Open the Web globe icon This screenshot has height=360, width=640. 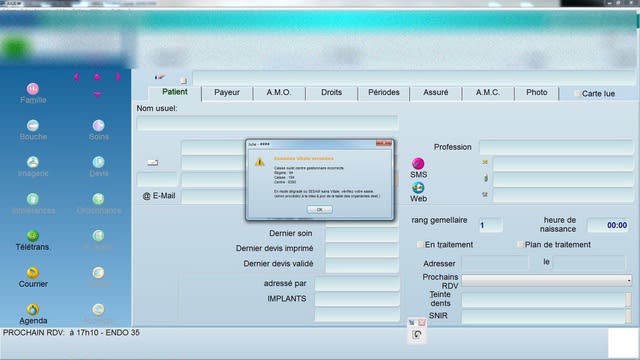coord(418,187)
